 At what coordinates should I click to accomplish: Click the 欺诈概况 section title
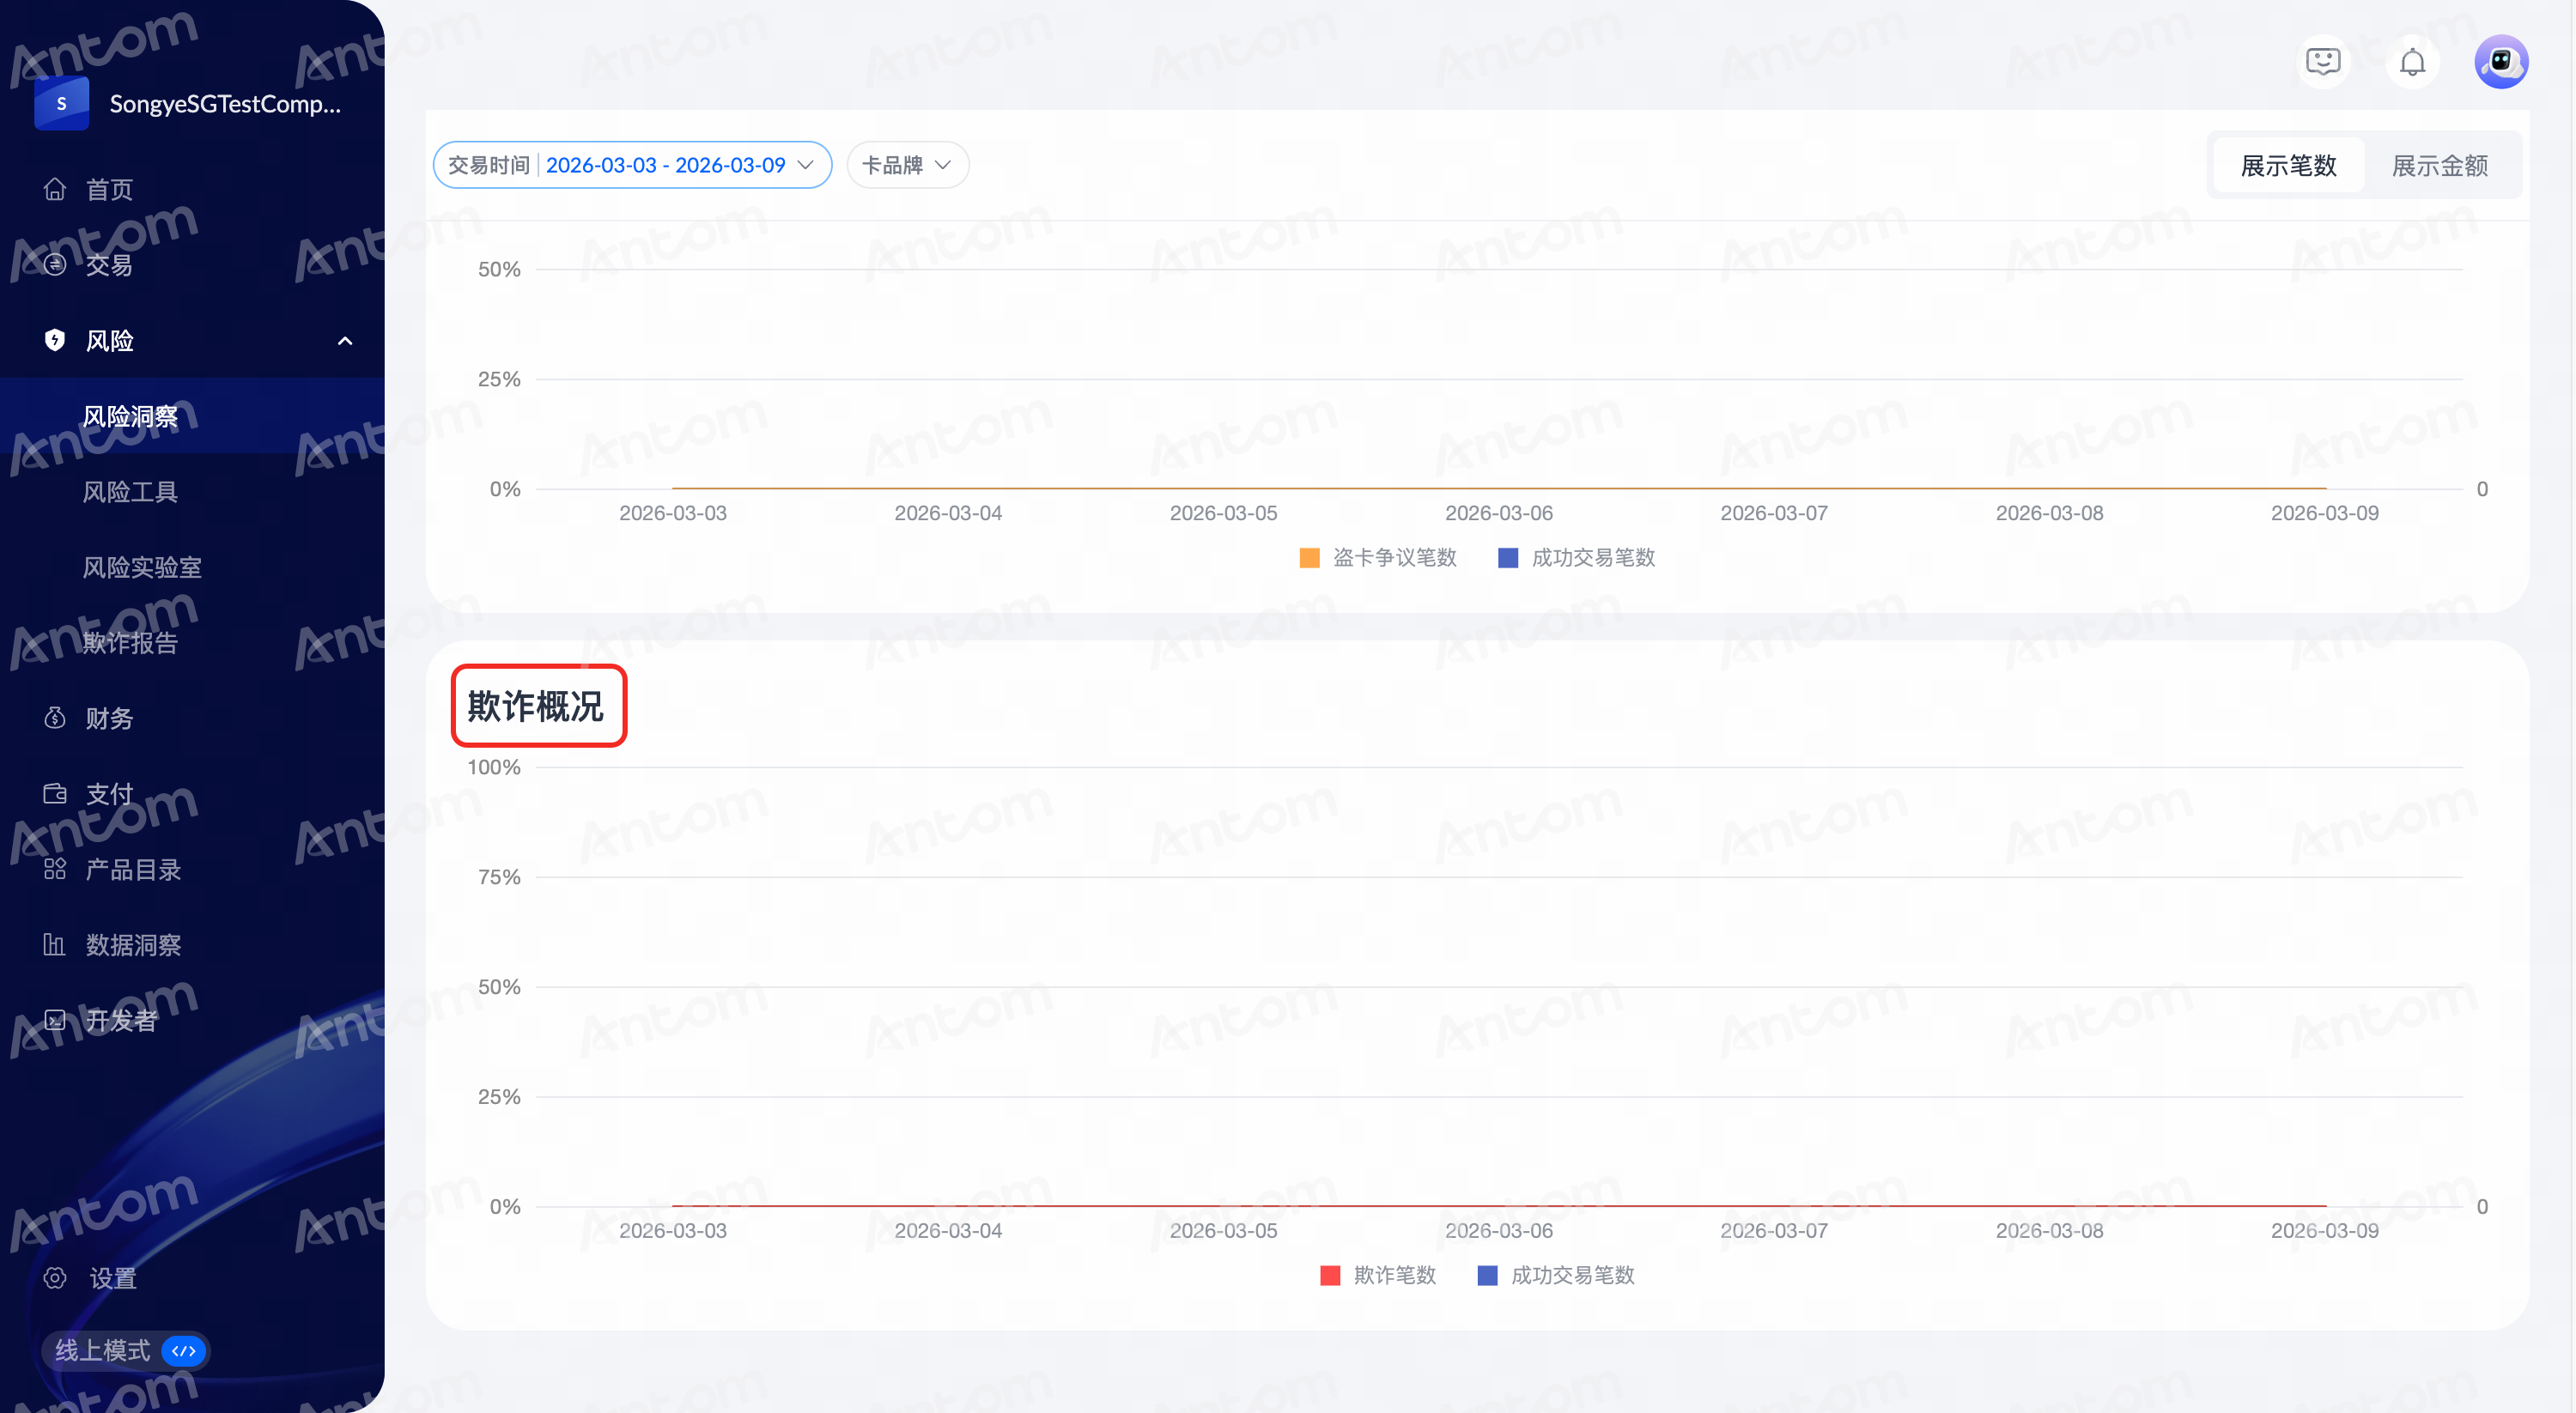coord(536,706)
